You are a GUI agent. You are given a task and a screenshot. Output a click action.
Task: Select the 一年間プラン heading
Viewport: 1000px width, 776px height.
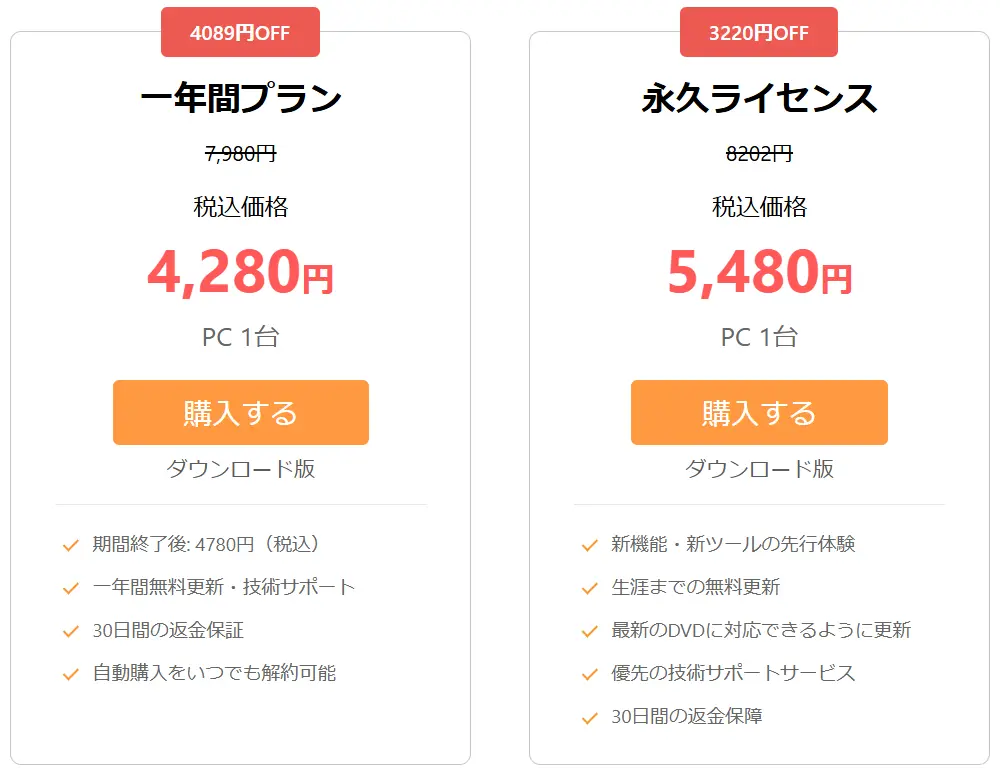pyautogui.click(x=240, y=98)
